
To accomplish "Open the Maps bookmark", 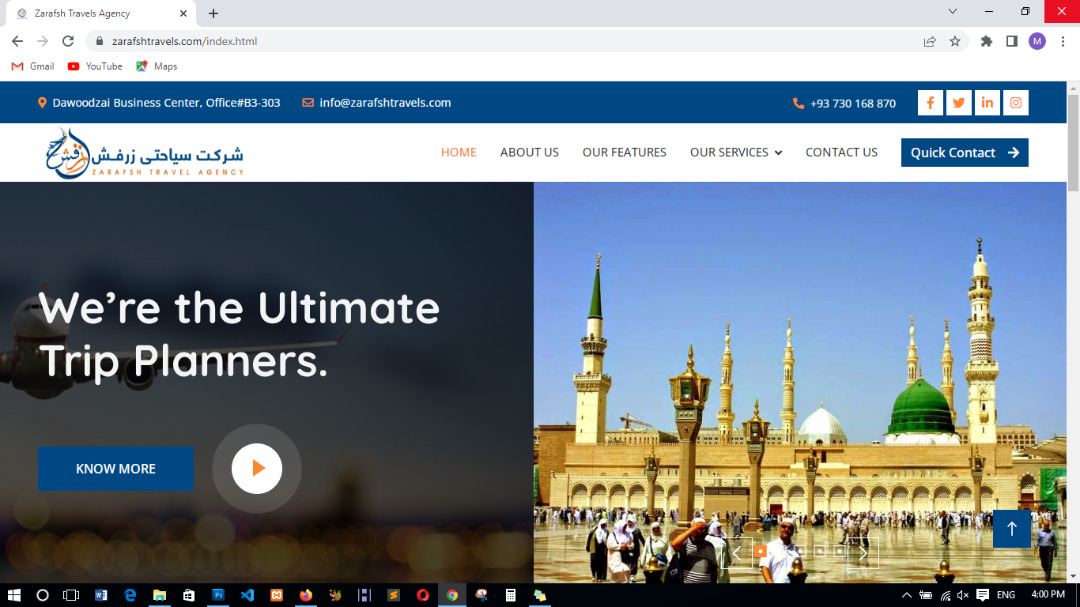I will pos(156,66).
